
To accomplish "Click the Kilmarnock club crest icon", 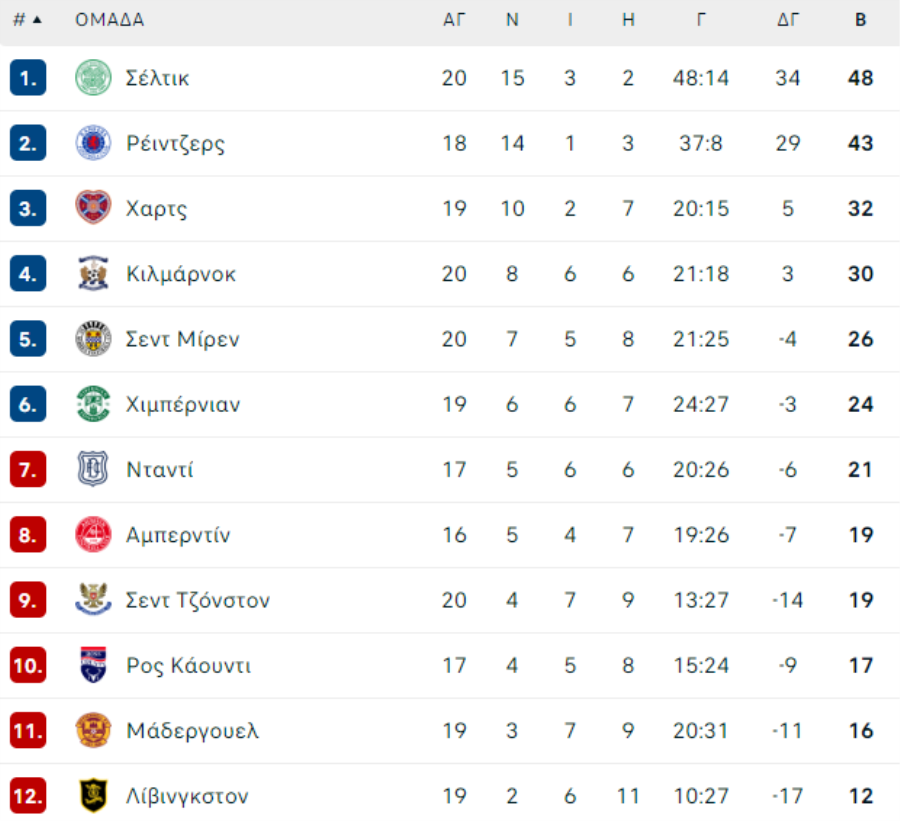I will pos(93,274).
